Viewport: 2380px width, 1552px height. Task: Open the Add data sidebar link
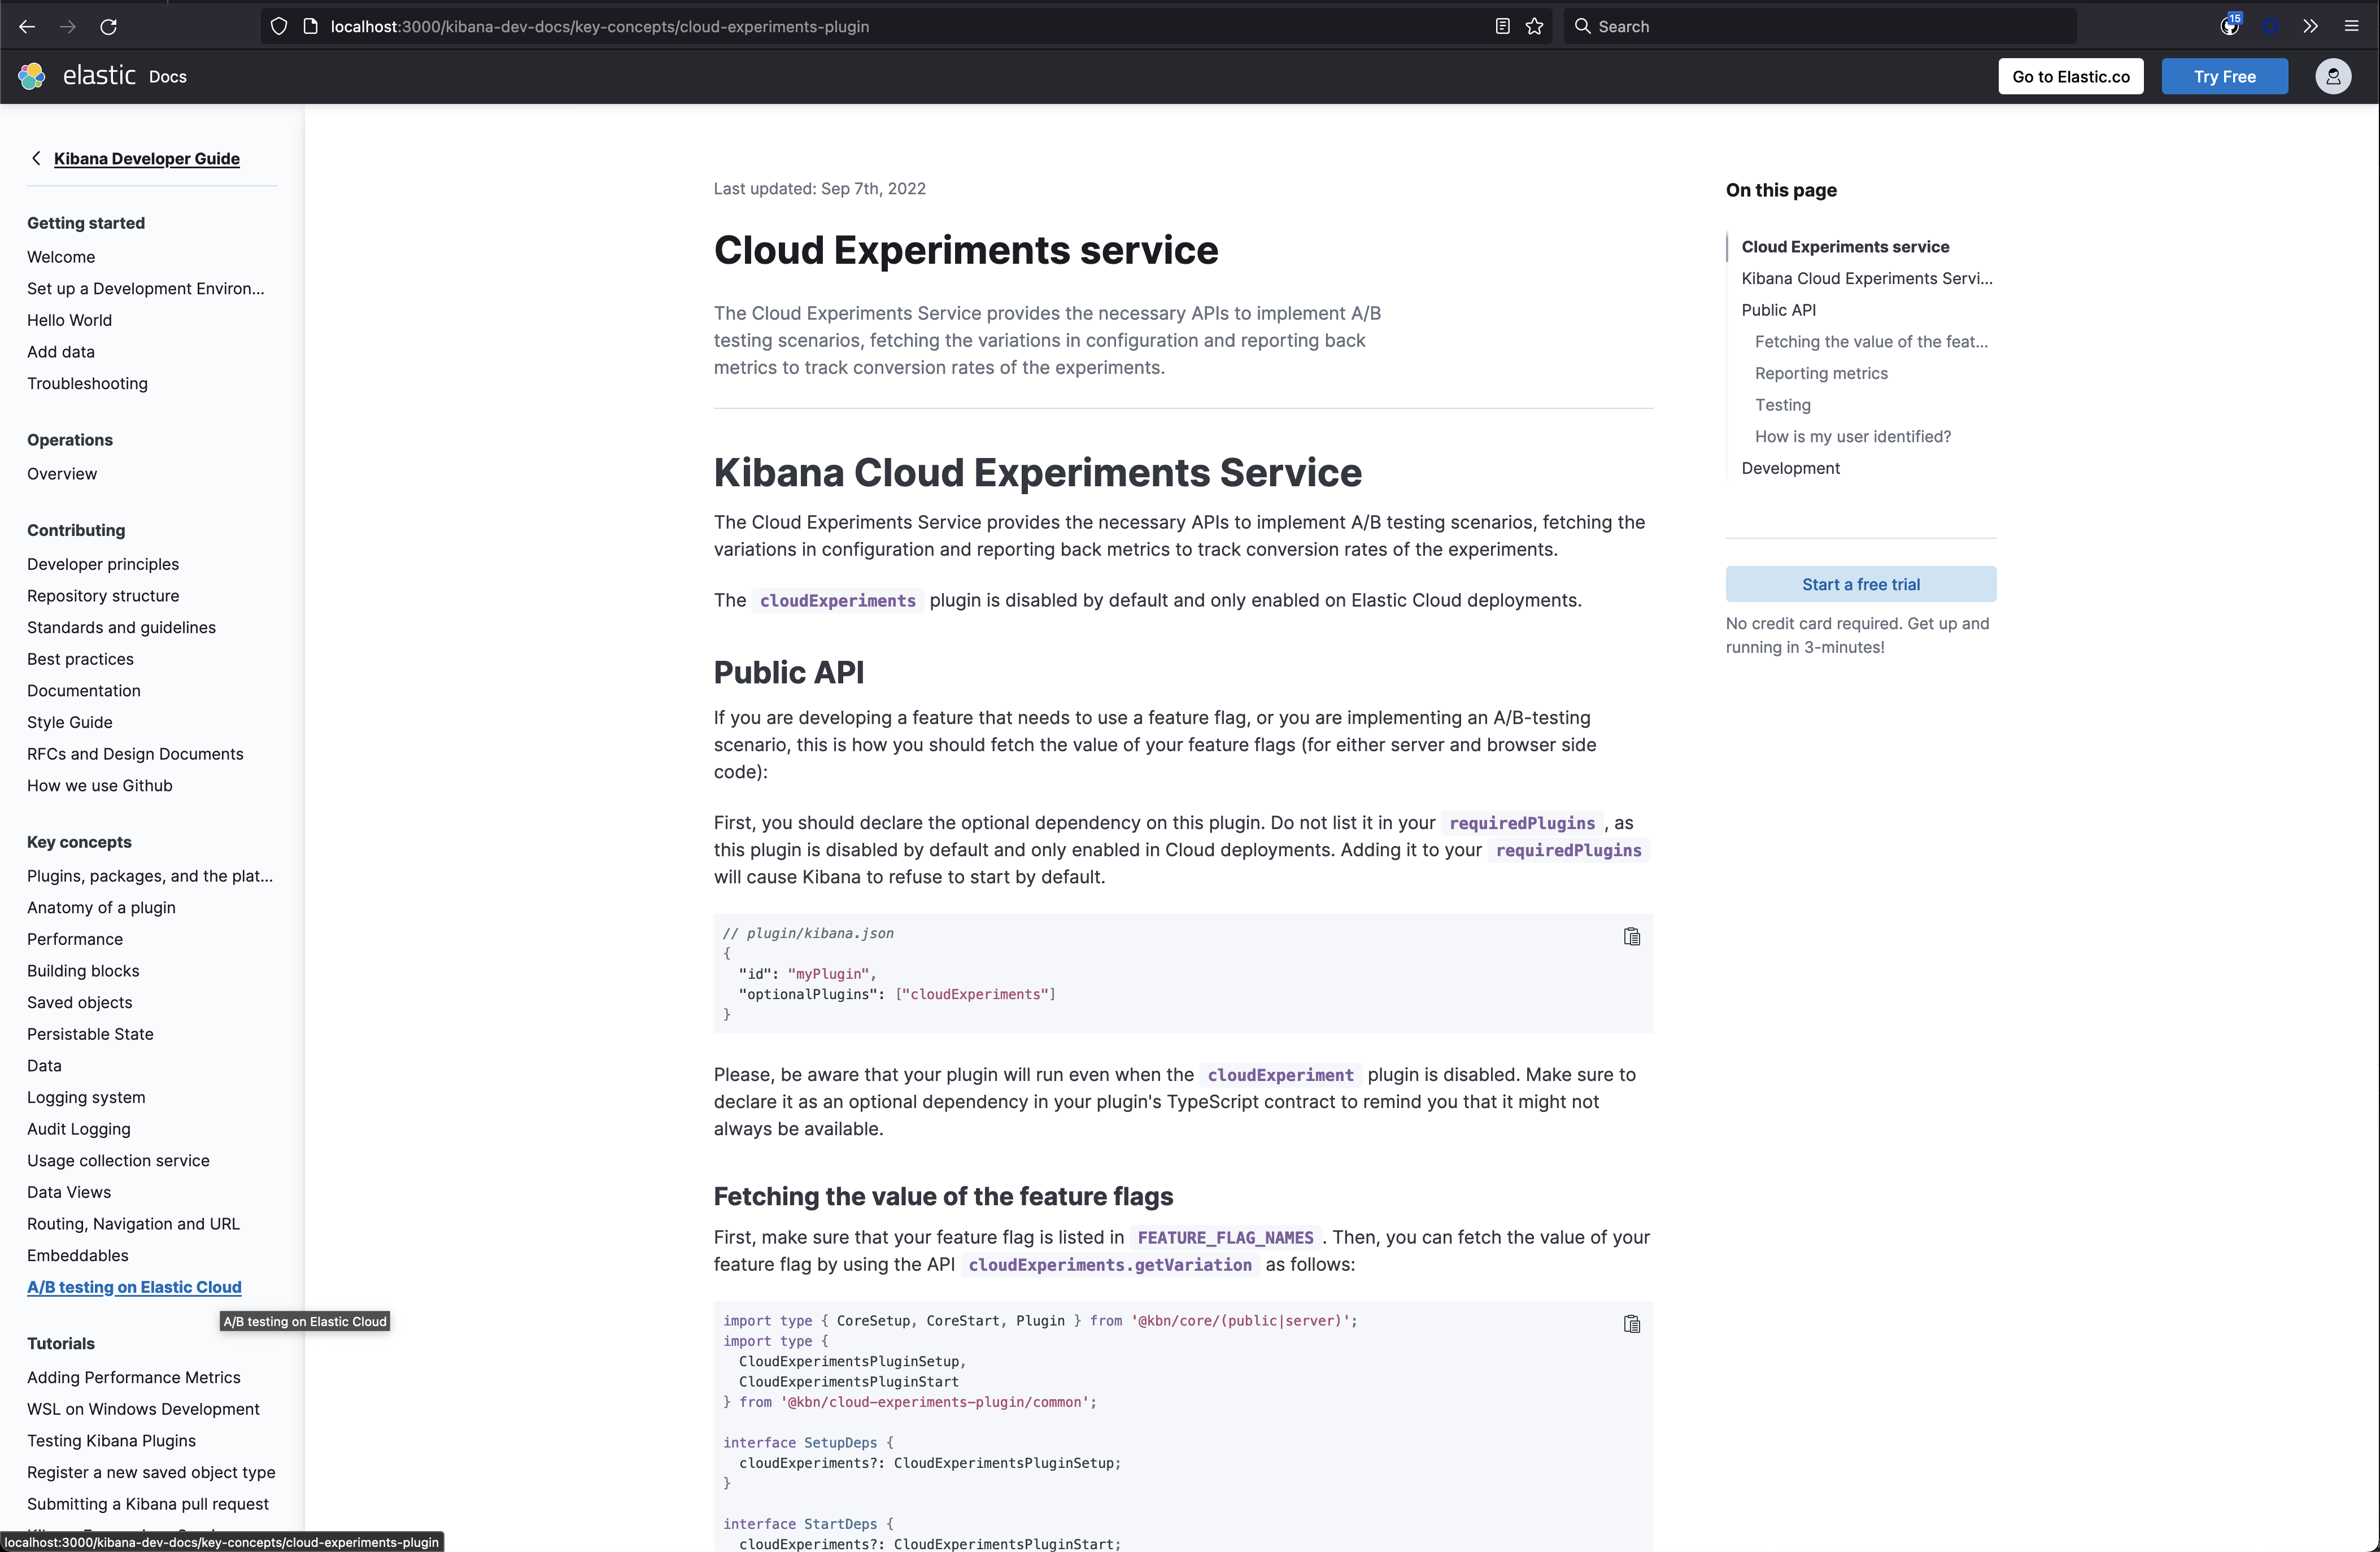[61, 352]
